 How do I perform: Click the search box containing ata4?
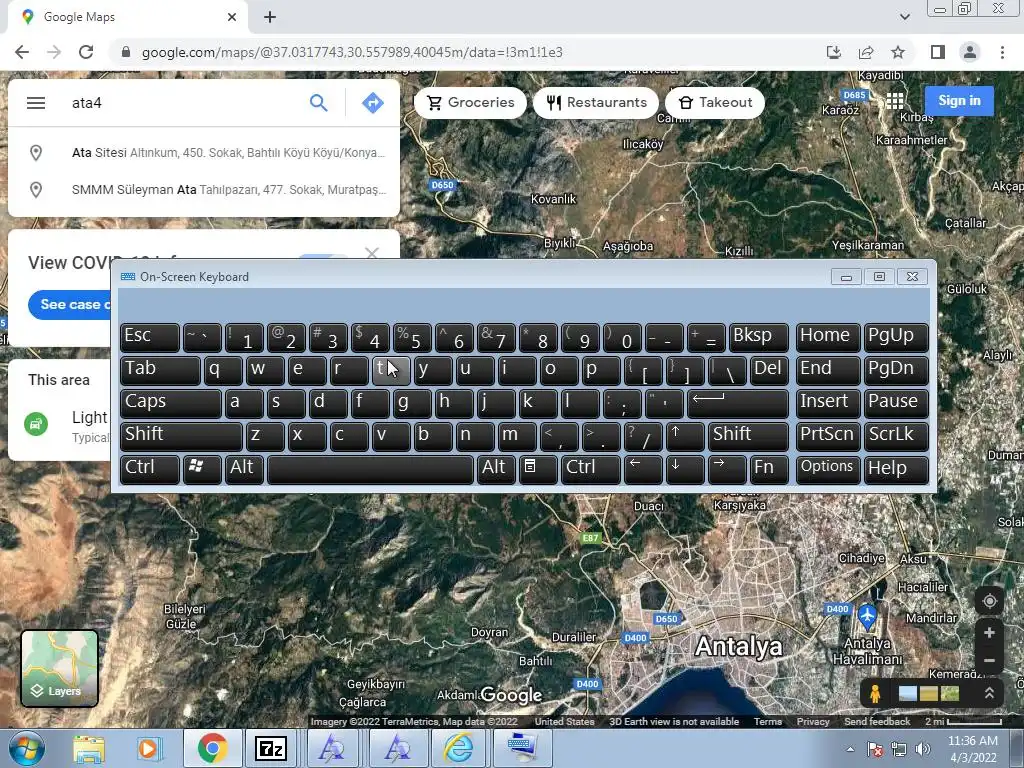(183, 103)
